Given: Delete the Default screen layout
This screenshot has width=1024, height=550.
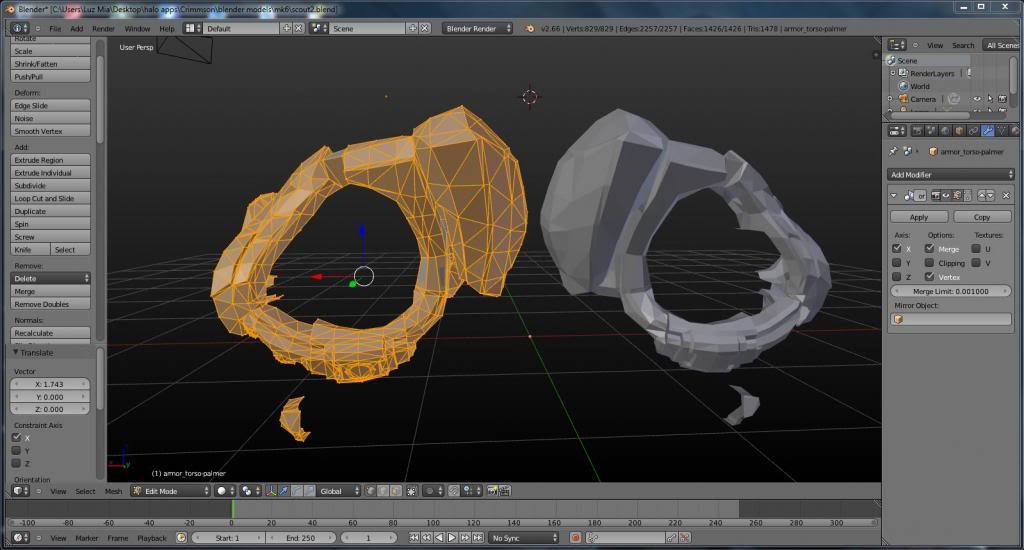Looking at the screenshot, I should (298, 28).
